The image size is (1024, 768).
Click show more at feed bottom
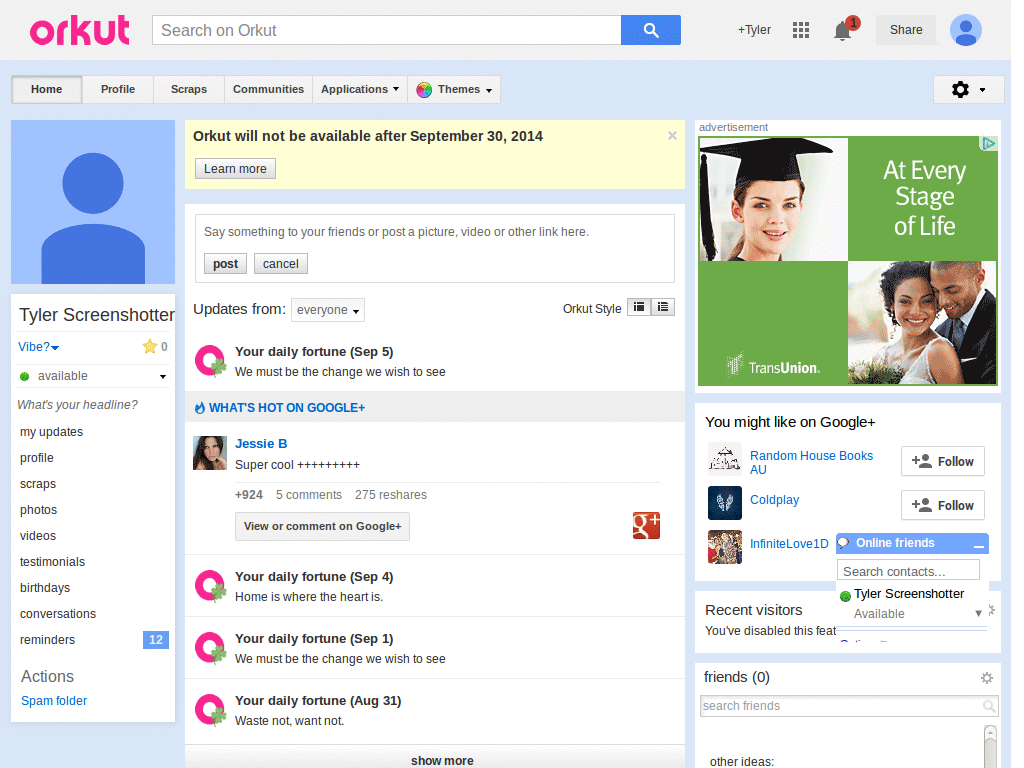point(442,761)
